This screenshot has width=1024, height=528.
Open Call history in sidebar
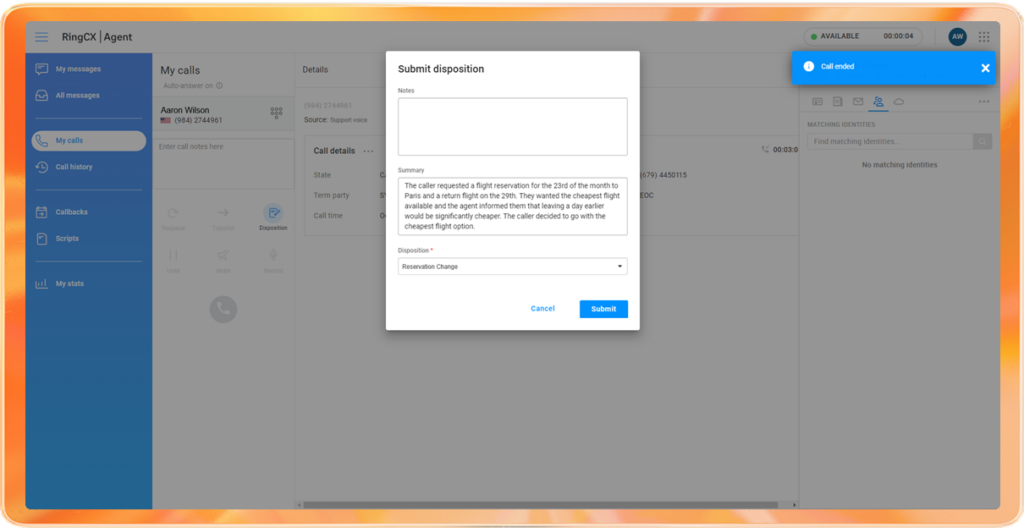[74, 167]
